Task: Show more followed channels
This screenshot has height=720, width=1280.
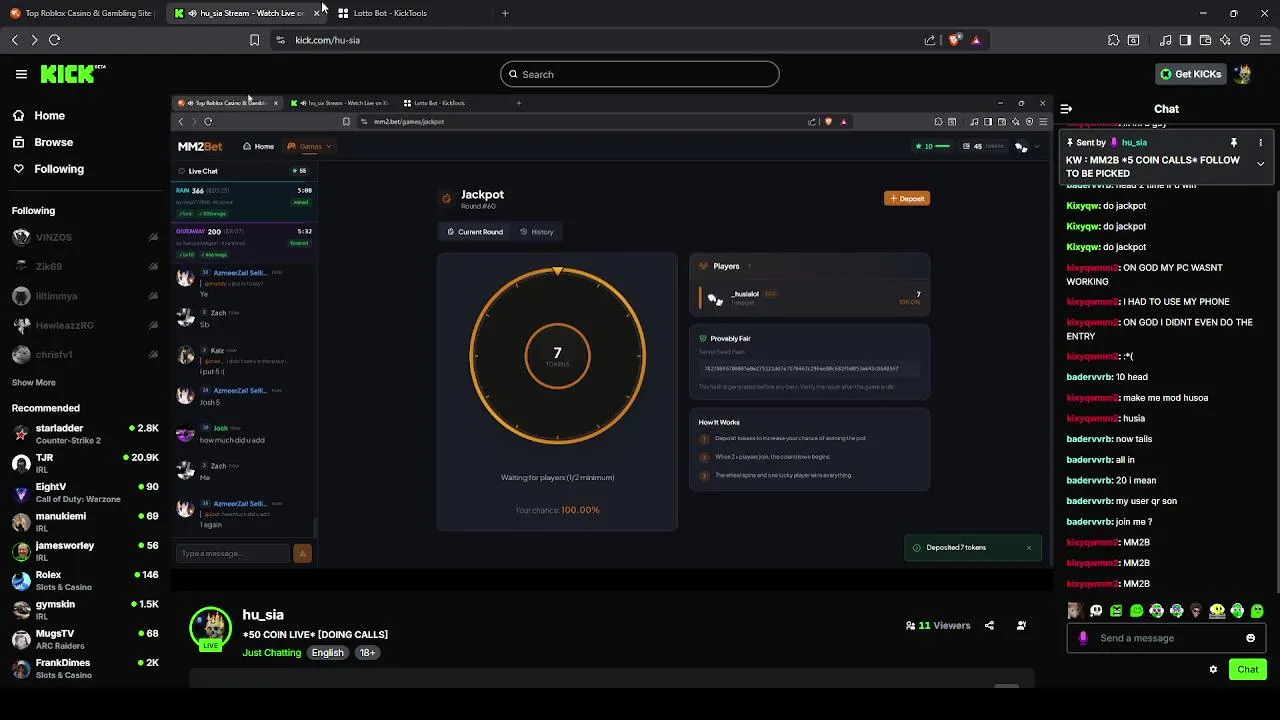Action: [x=33, y=383]
